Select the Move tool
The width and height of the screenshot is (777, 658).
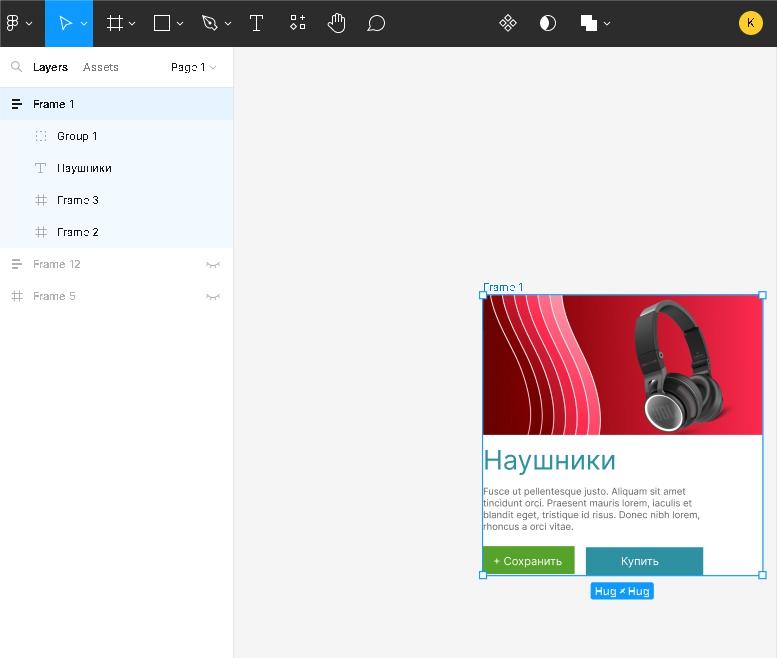(64, 23)
